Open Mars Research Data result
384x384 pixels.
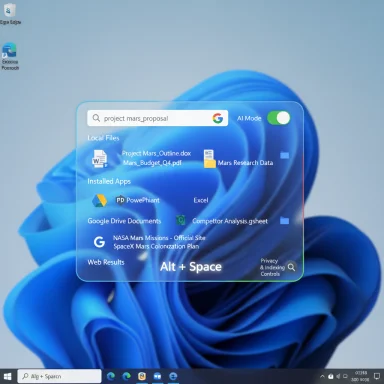pos(245,163)
